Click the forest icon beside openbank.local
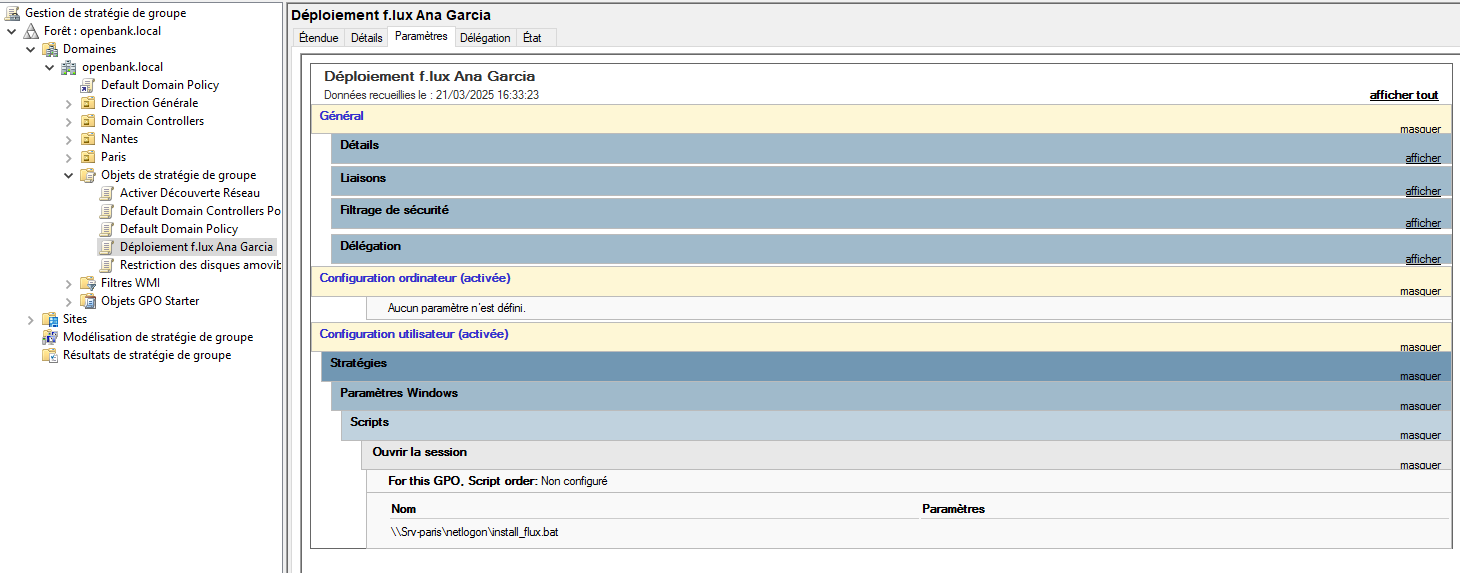This screenshot has width=1460, height=573. (x=31, y=31)
